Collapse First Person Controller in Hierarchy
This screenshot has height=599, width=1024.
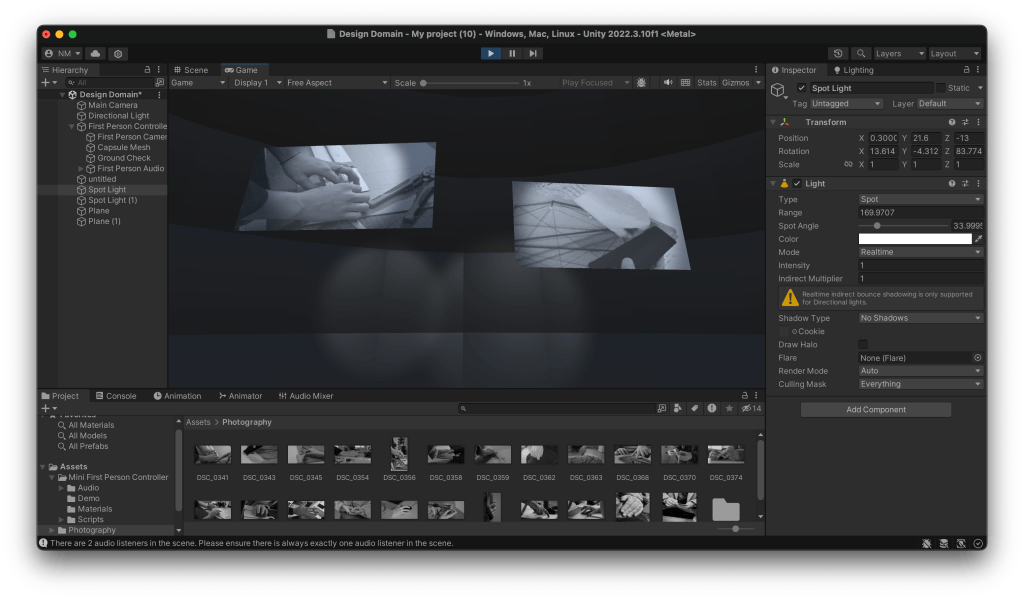pos(72,127)
